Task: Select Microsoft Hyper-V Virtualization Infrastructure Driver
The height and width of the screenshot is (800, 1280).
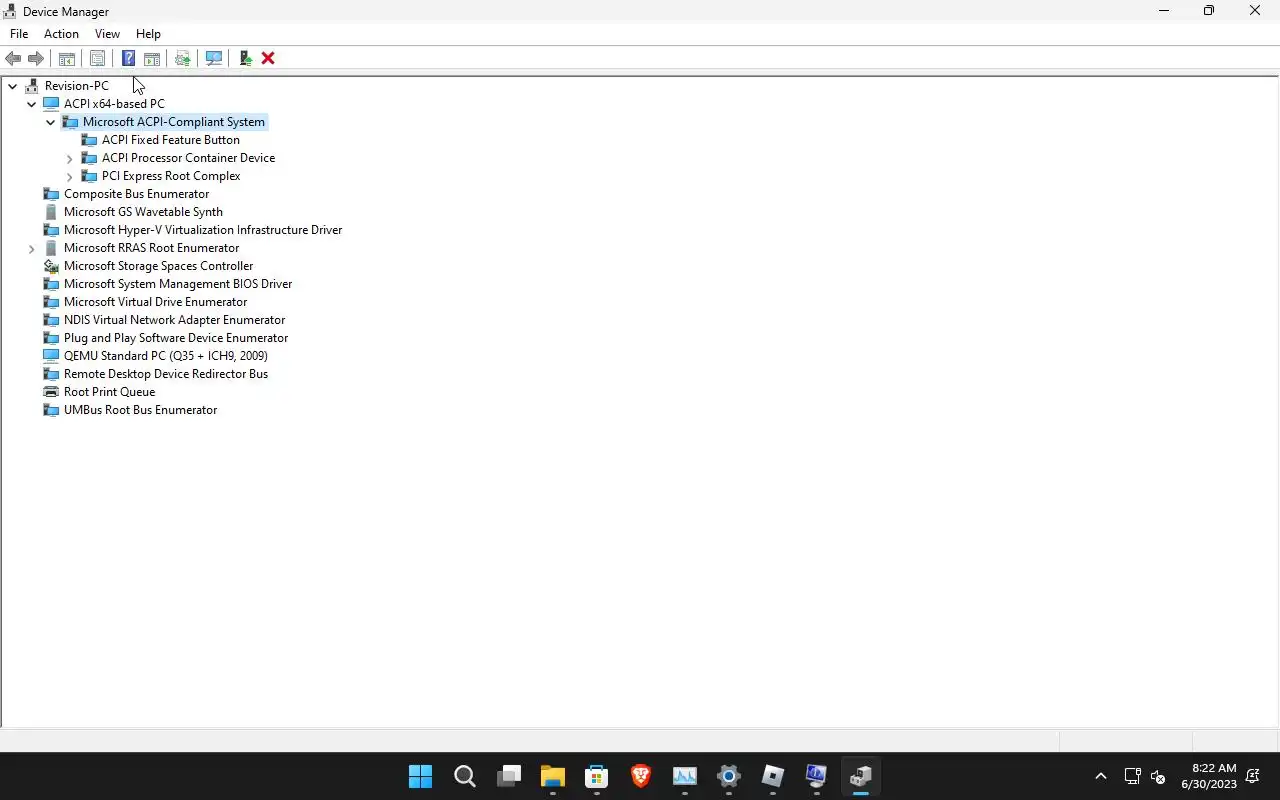Action: pos(203,230)
